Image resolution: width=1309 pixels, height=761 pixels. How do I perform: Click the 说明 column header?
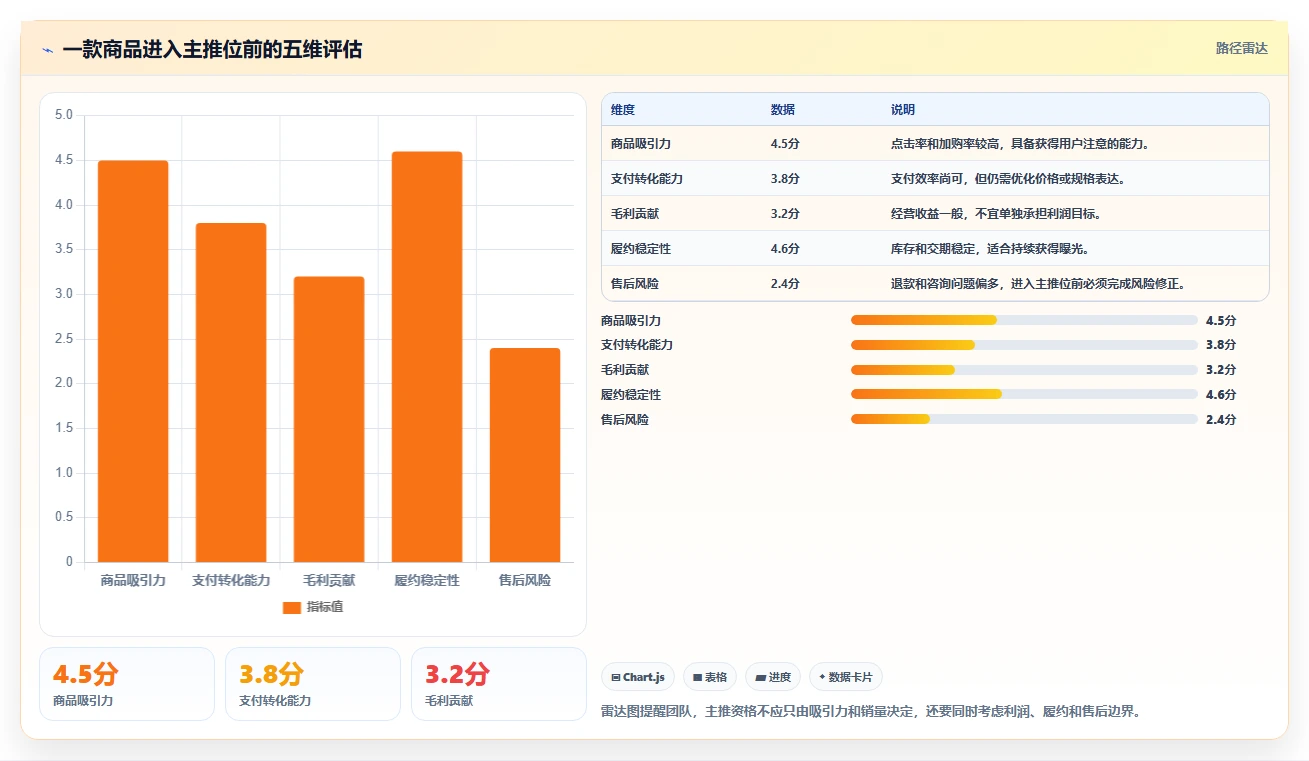(x=903, y=110)
